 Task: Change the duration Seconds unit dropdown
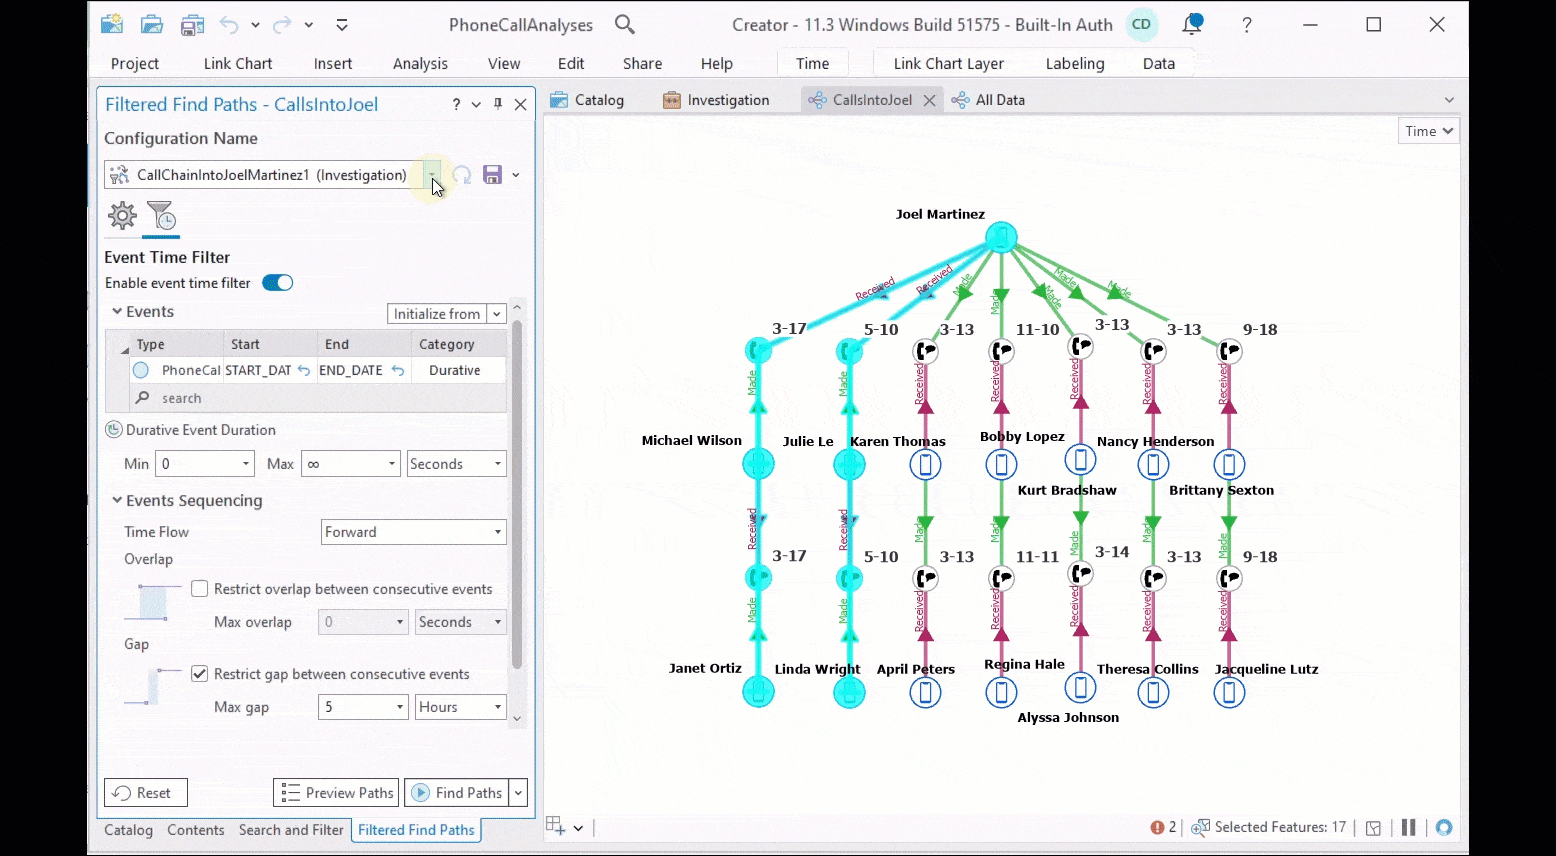tap(457, 464)
